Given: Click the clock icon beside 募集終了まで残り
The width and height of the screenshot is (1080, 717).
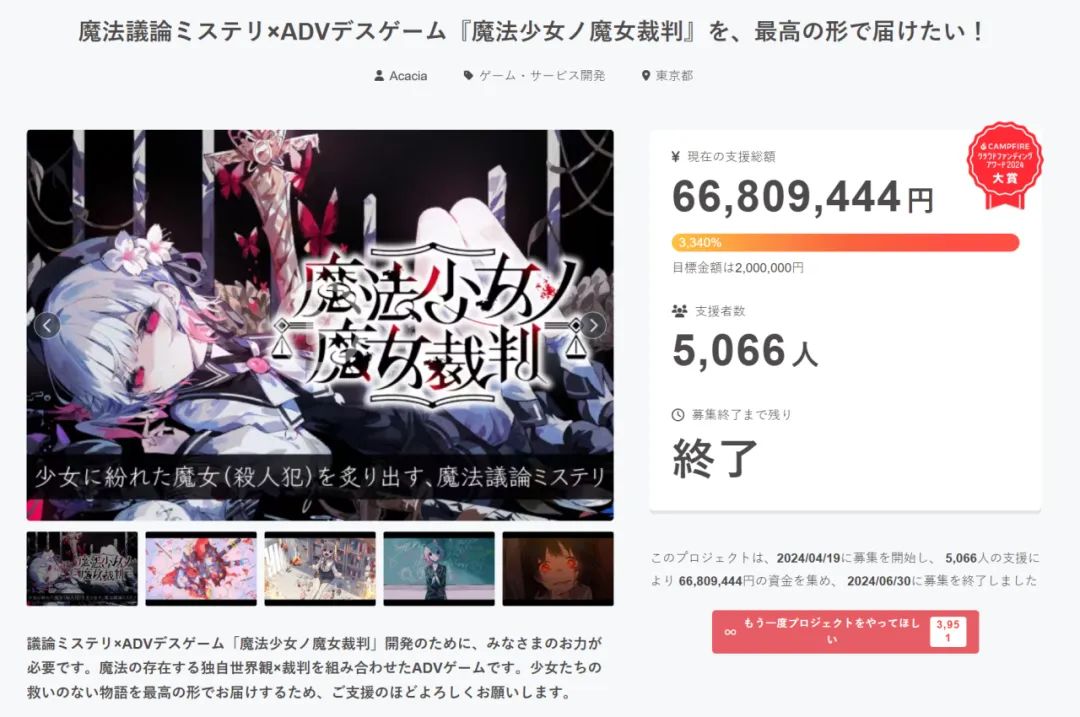Looking at the screenshot, I should click(678, 415).
